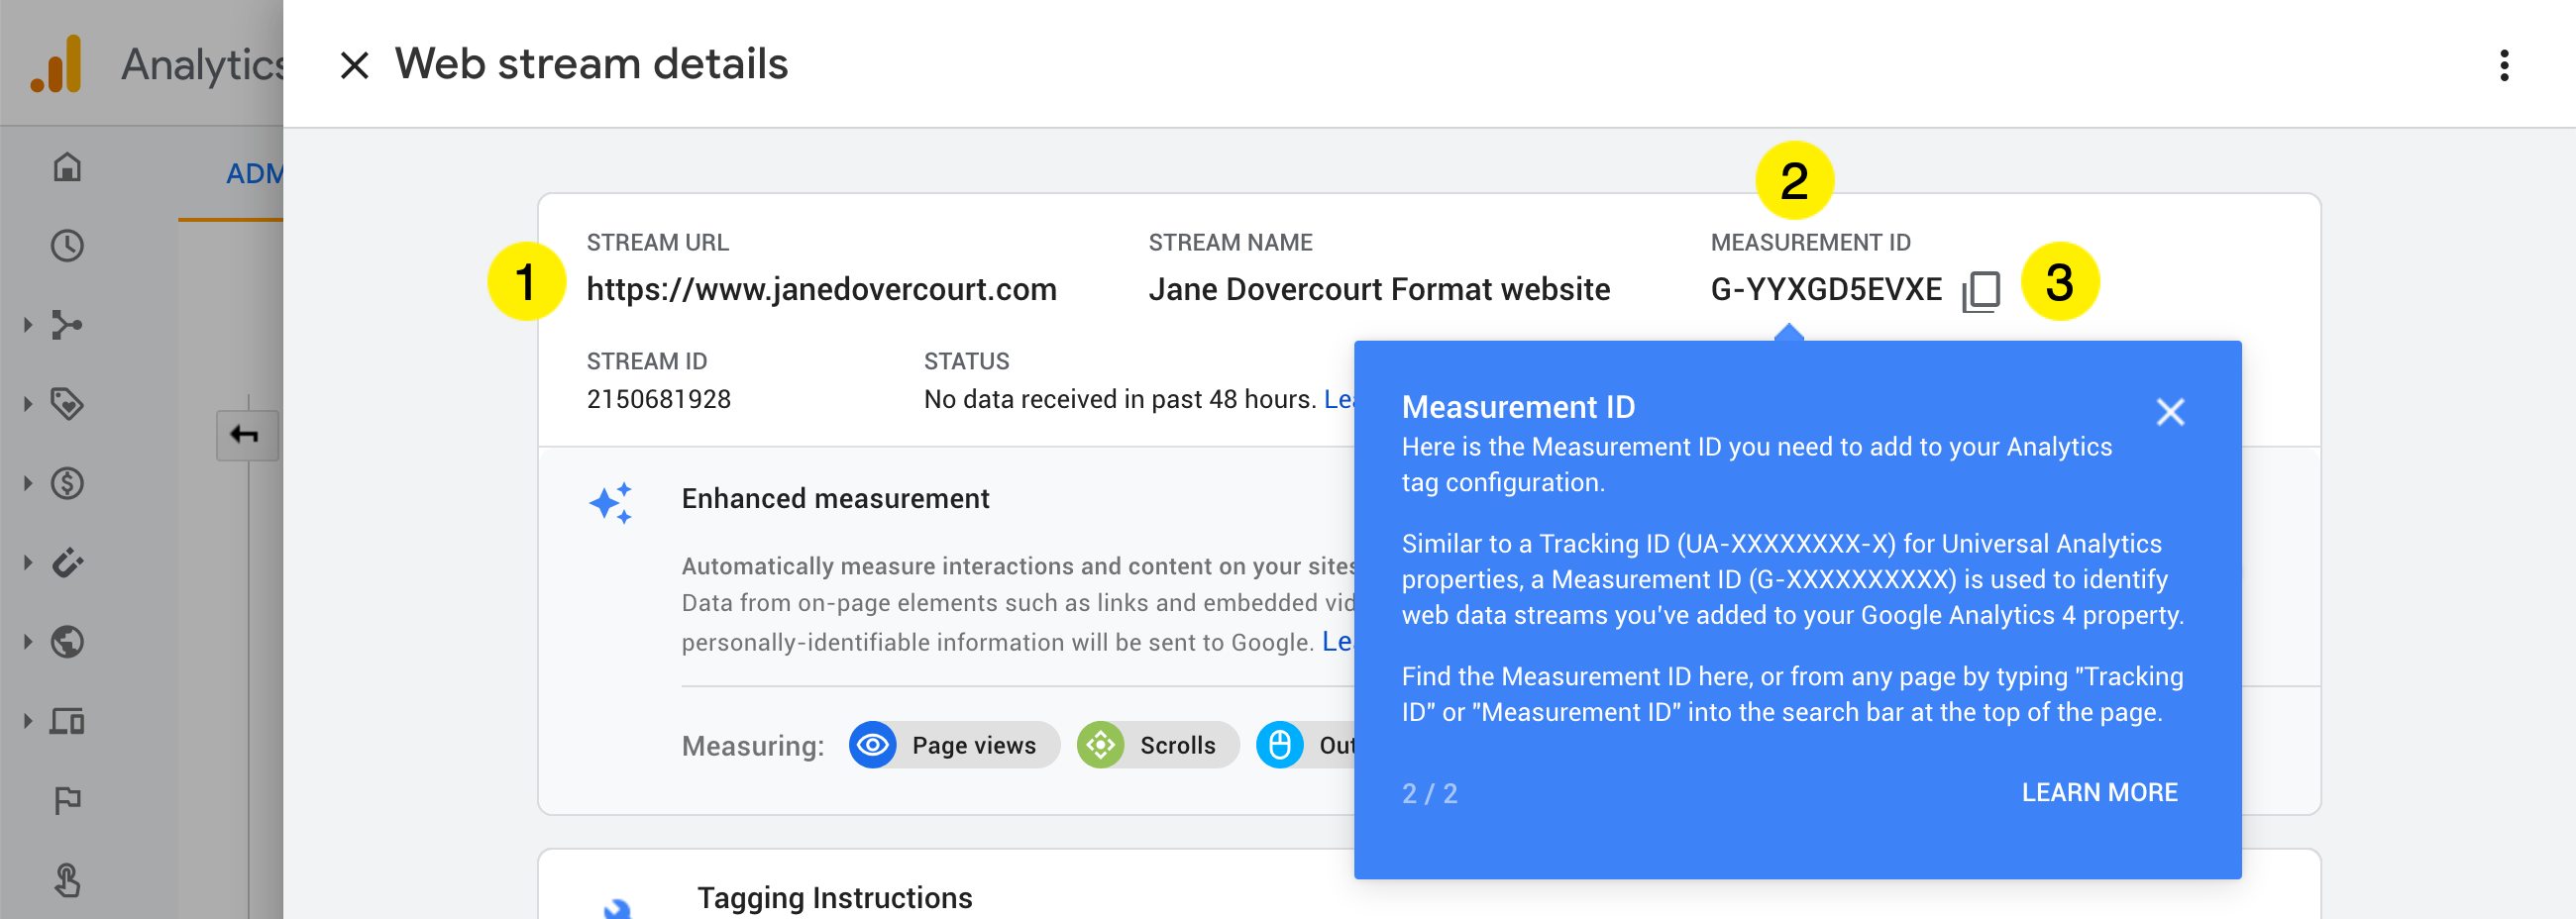The height and width of the screenshot is (919, 2576).
Task: Close the Web stream details panel
Action: click(x=354, y=66)
